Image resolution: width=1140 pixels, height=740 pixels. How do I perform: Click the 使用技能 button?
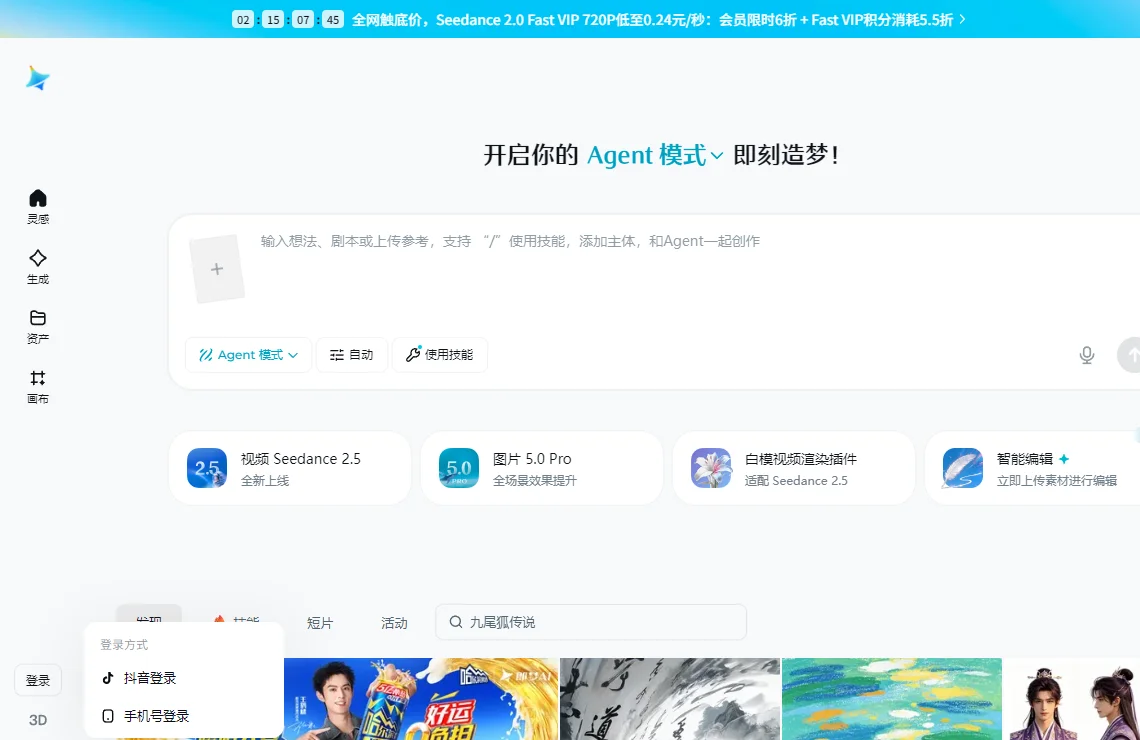click(x=439, y=355)
